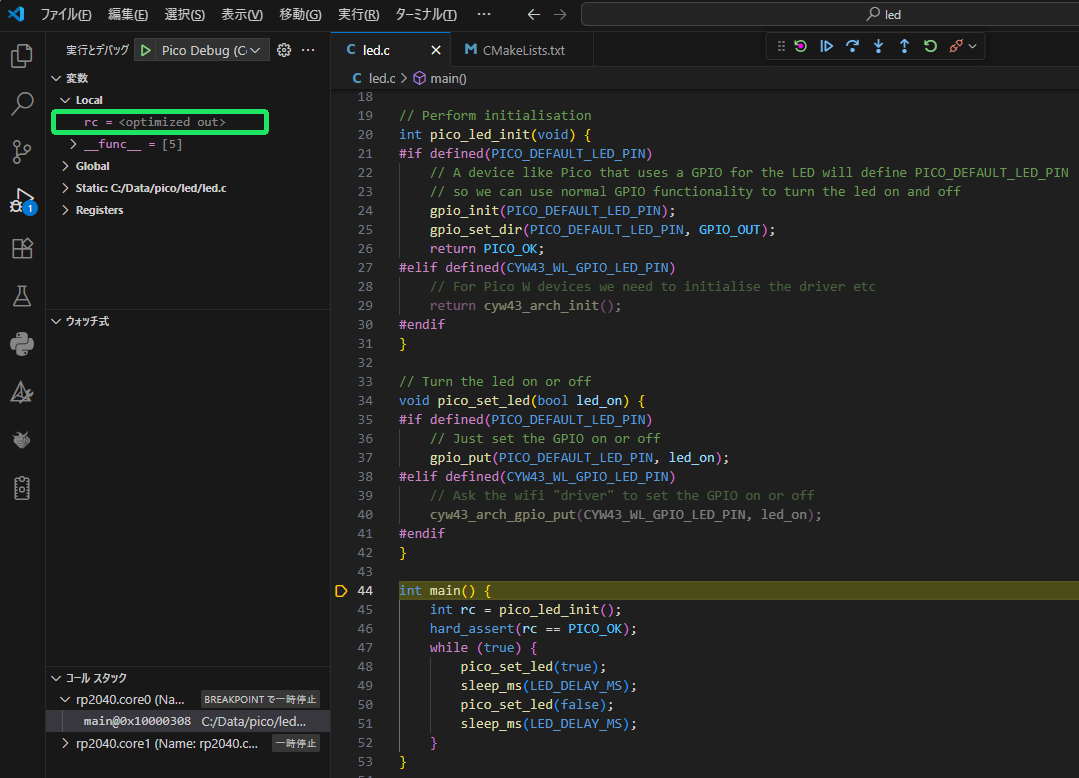1079x778 pixels.
Task: Click the debug Continue button
Action: tap(826, 46)
